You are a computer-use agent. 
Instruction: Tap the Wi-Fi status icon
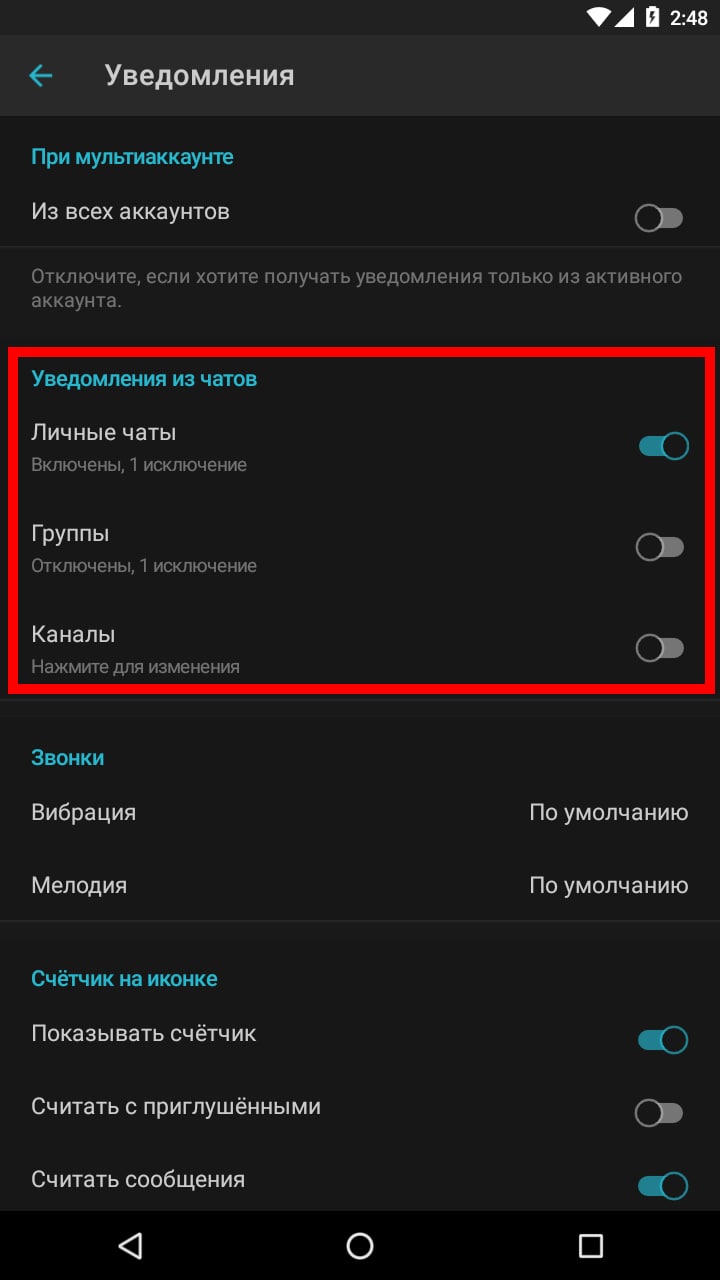[x=600, y=17]
